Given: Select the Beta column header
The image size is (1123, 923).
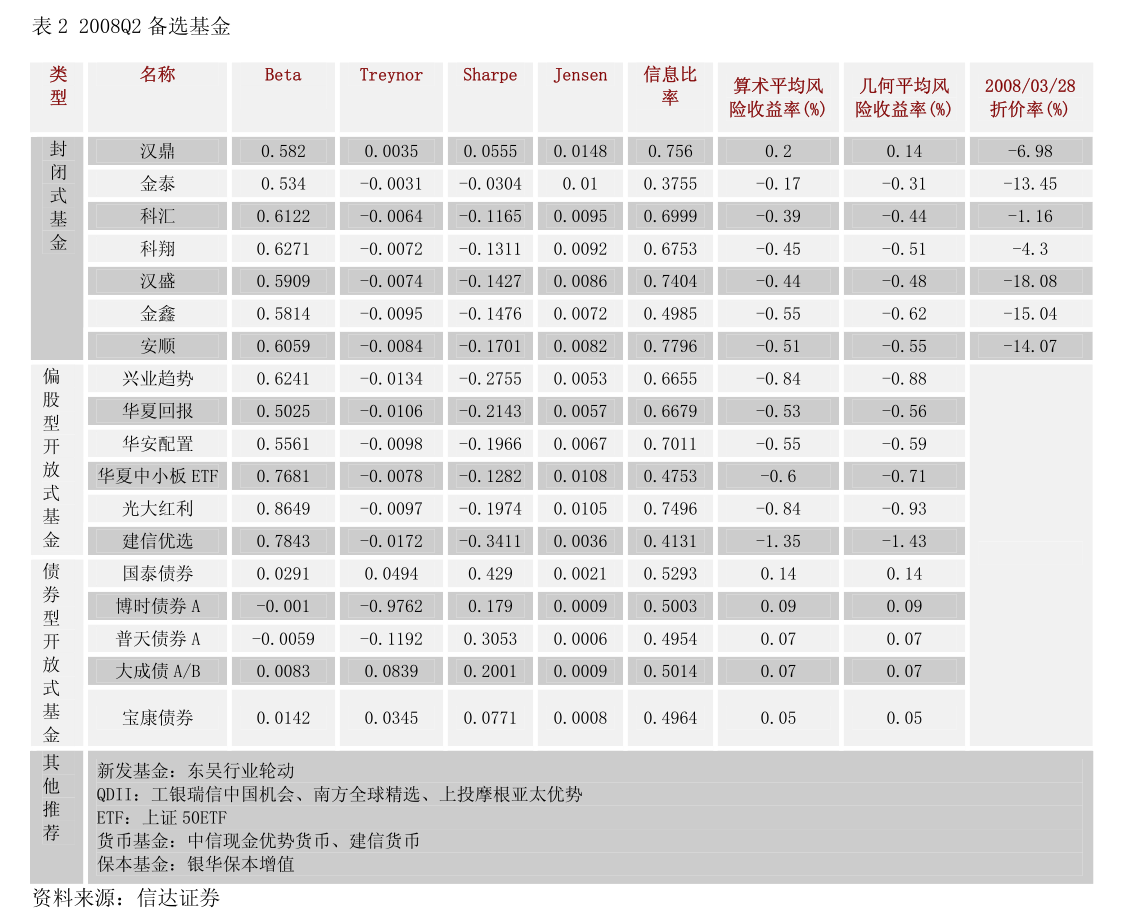Looking at the screenshot, I should (283, 74).
